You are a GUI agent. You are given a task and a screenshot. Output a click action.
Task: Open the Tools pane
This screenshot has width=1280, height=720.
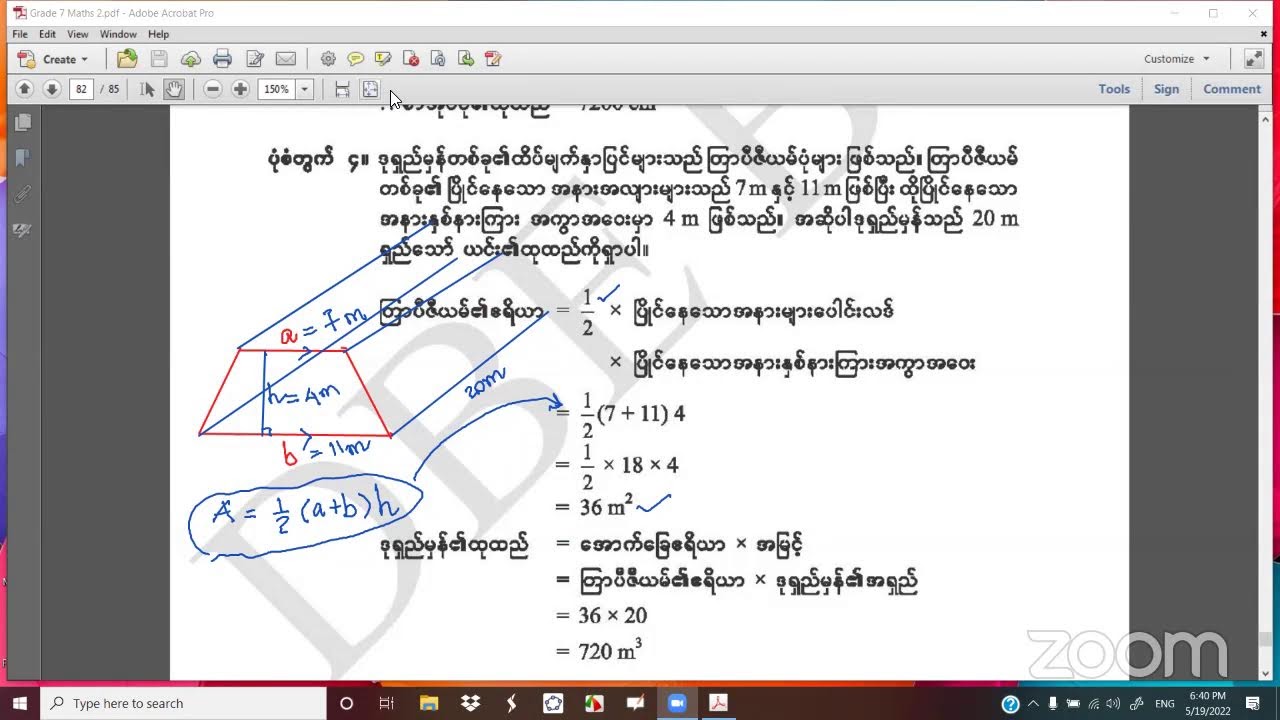pos(1114,89)
